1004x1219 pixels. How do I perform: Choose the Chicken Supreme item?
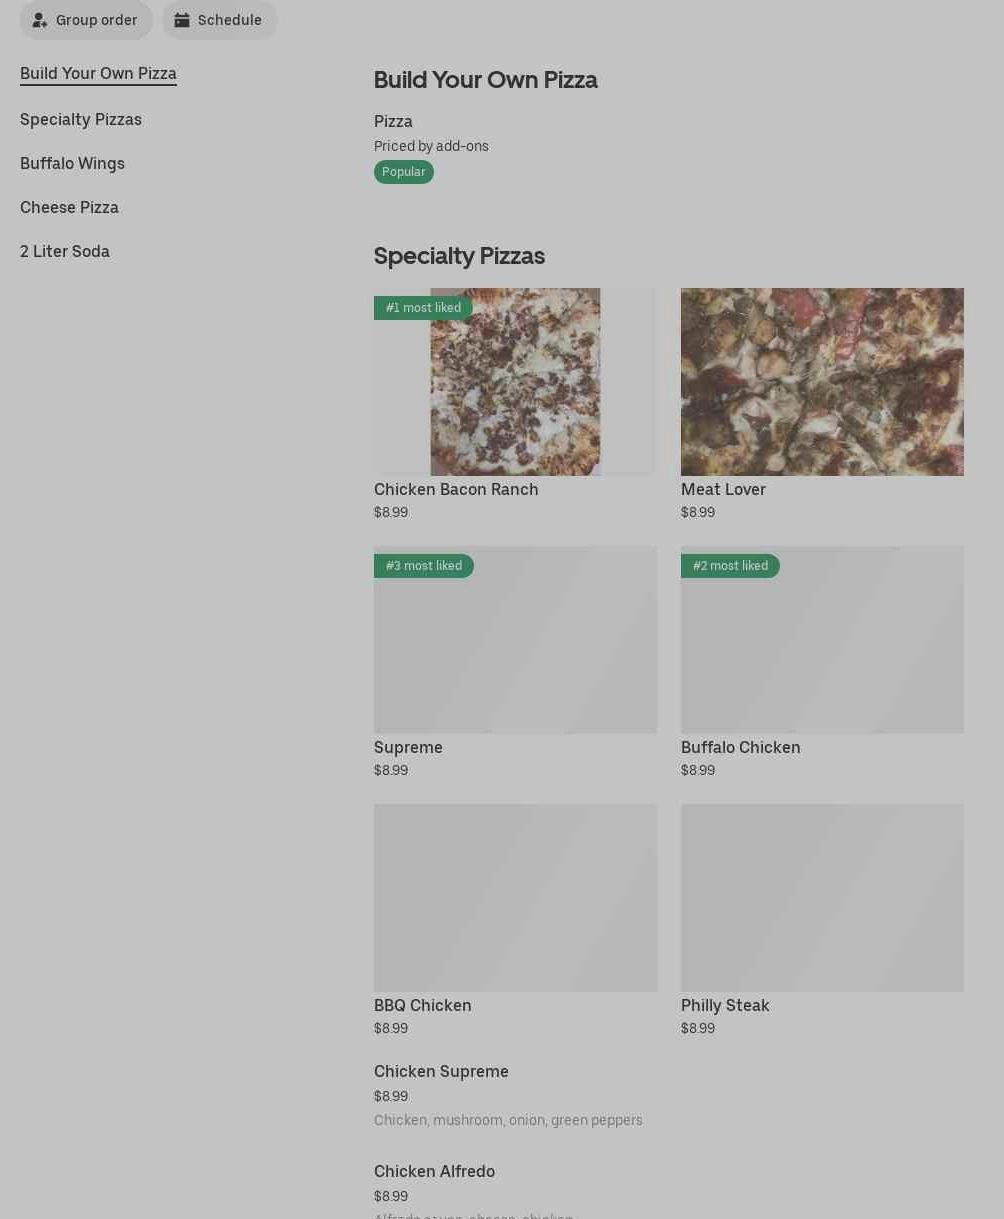441,1071
